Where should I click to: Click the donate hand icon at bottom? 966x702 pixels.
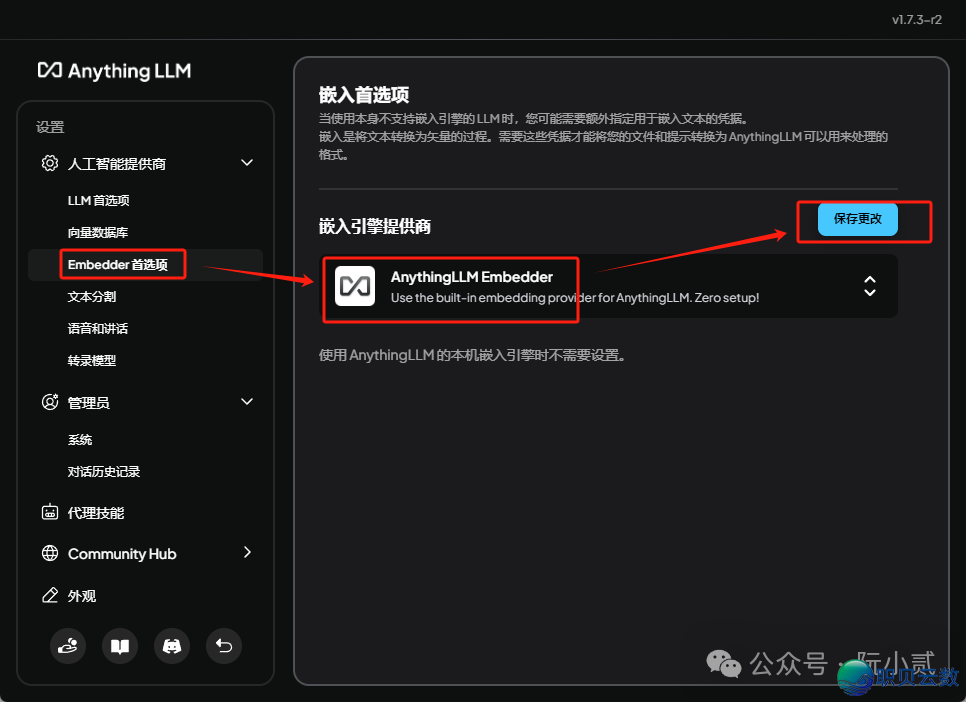pos(68,646)
